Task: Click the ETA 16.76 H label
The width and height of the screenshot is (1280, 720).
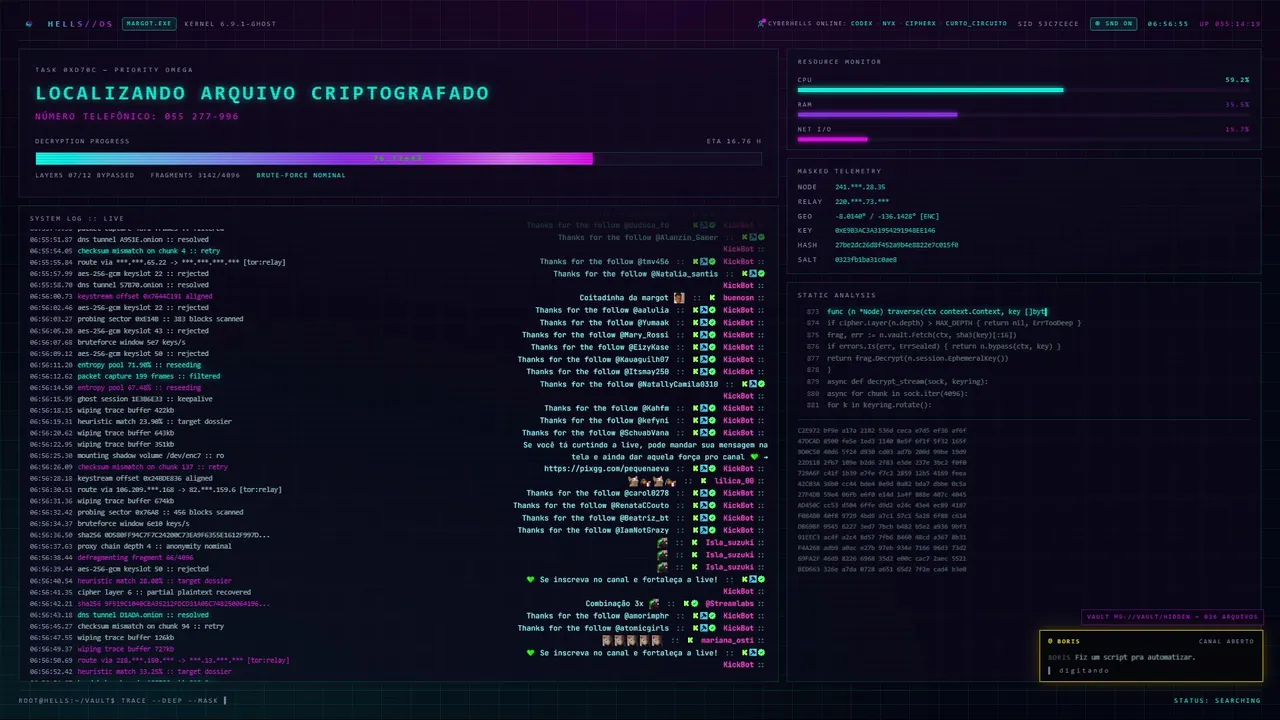Action: click(734, 141)
